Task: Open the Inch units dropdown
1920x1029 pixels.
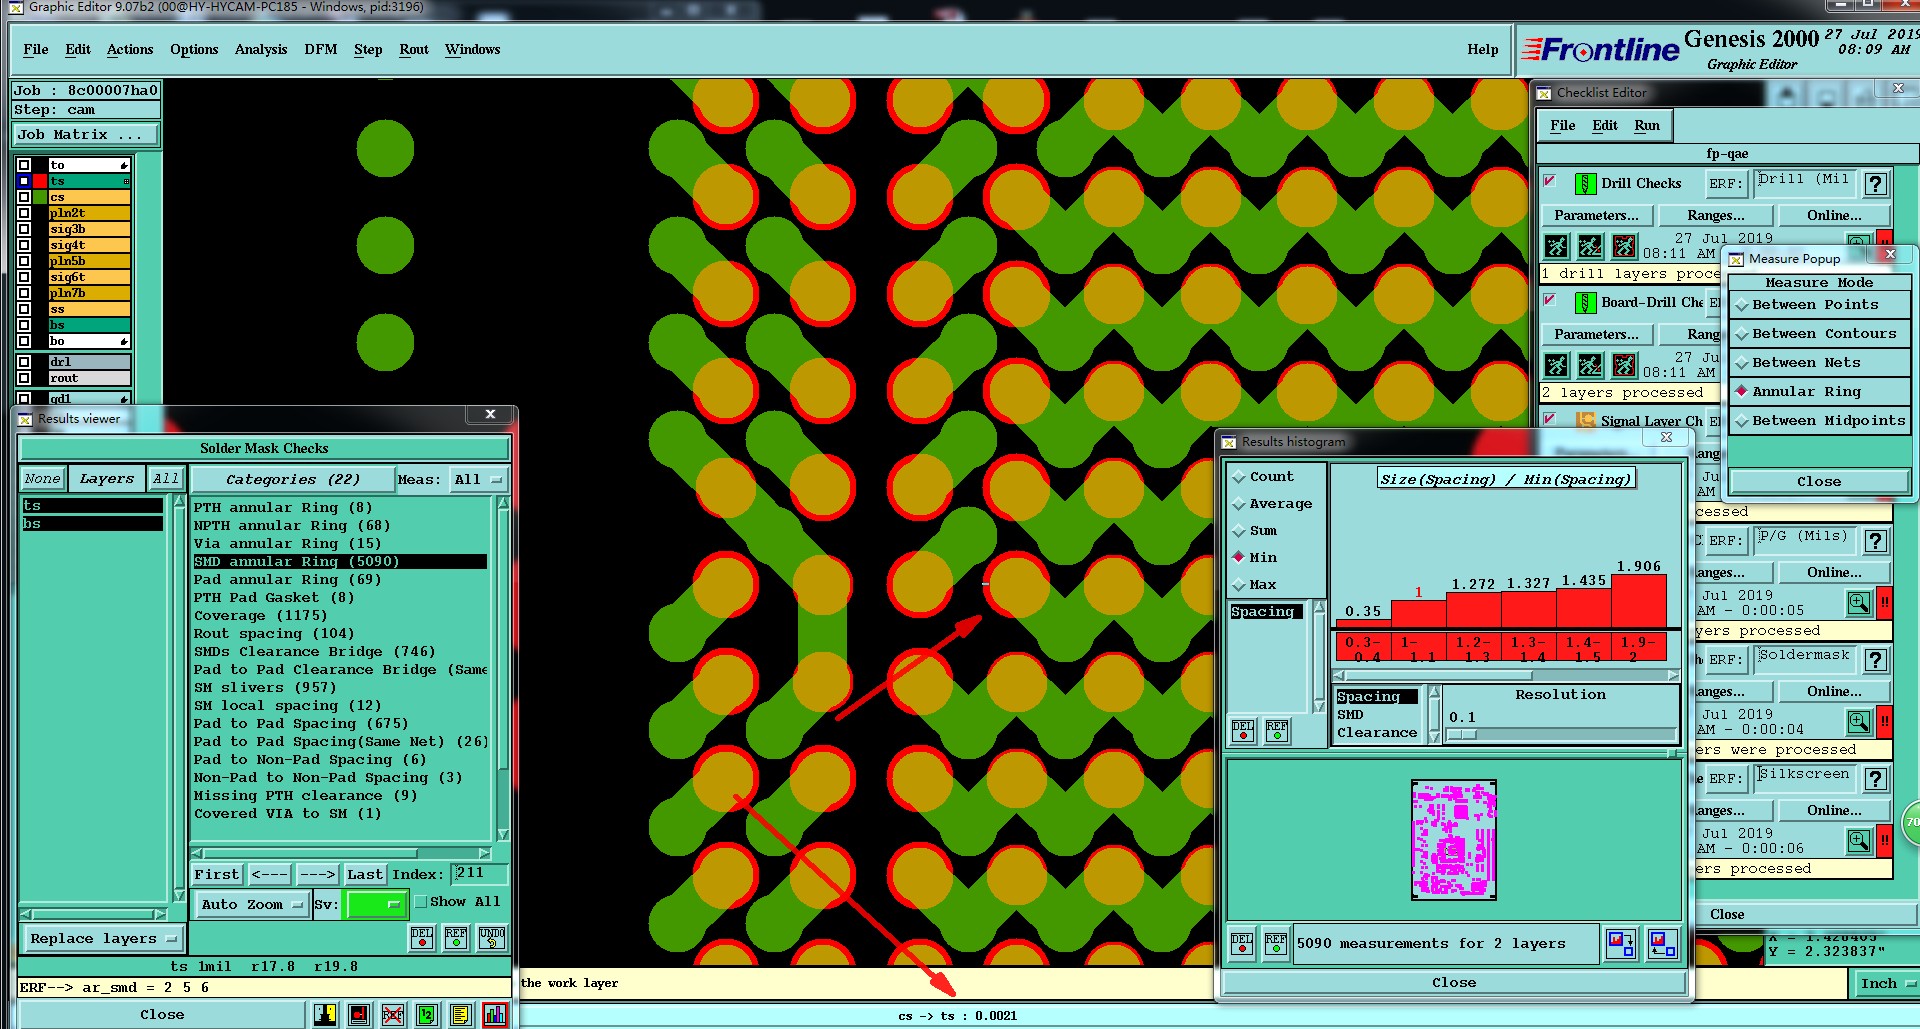Action: click(1884, 984)
